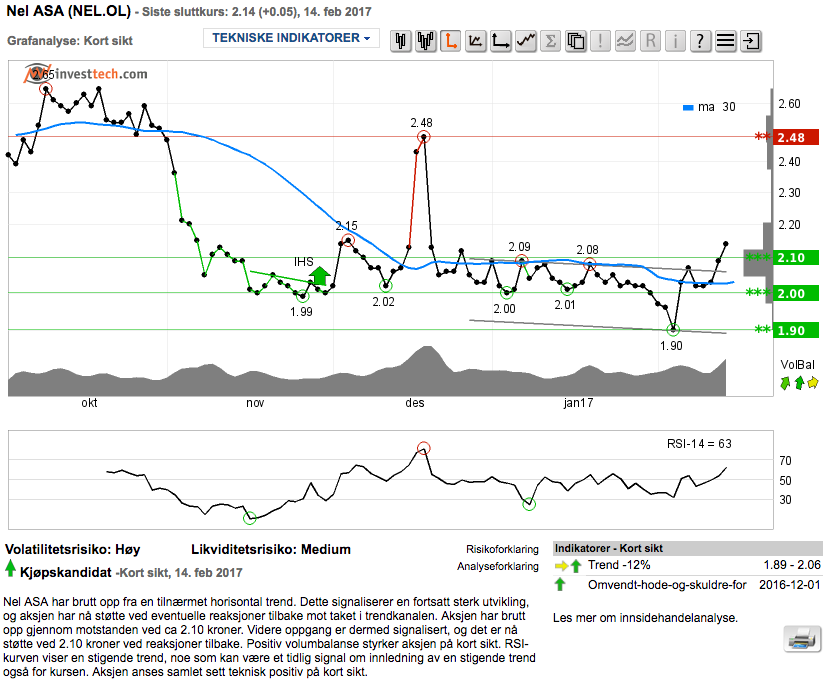Click the green arrow beside Omvendt-hode-og-skuldre-for
This screenshot has width=827, height=686.
(560, 584)
